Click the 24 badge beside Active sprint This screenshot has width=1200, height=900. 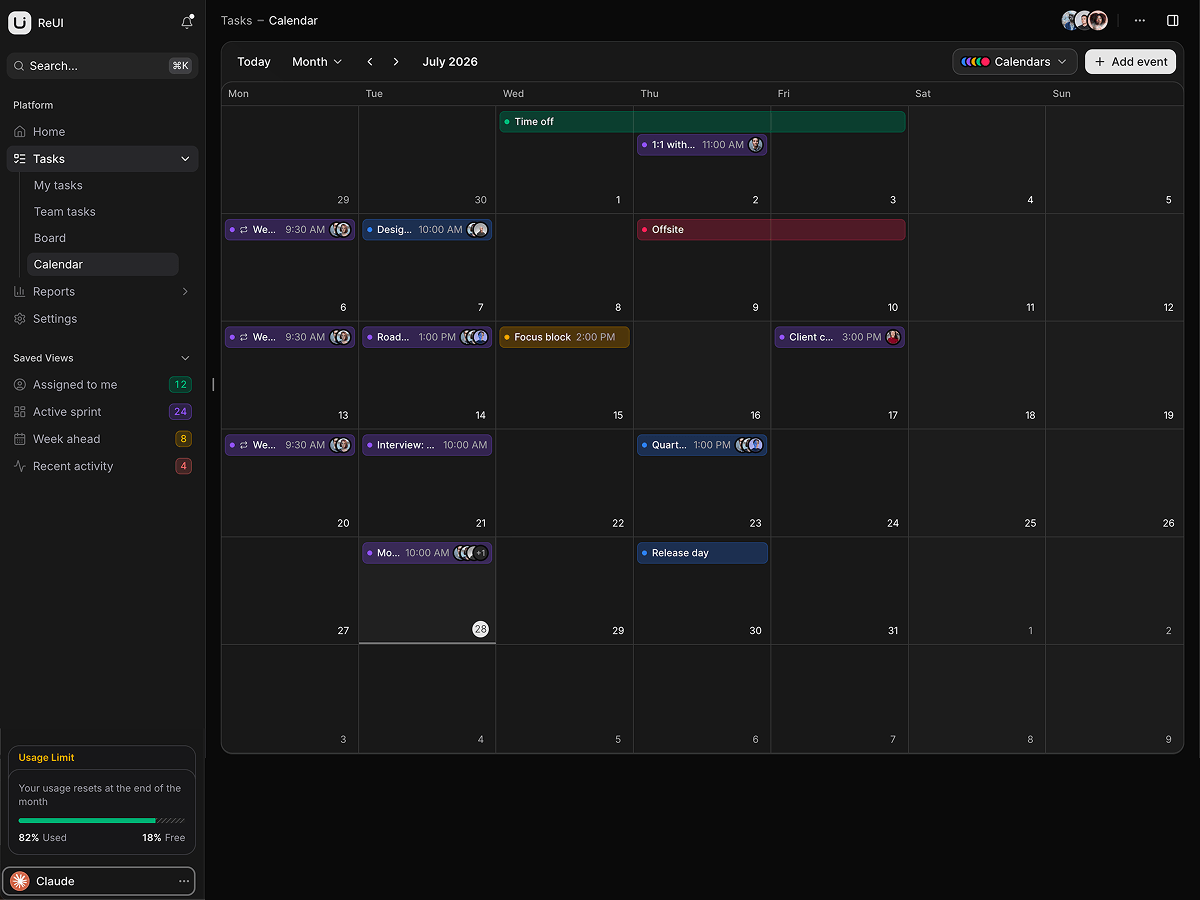point(180,412)
